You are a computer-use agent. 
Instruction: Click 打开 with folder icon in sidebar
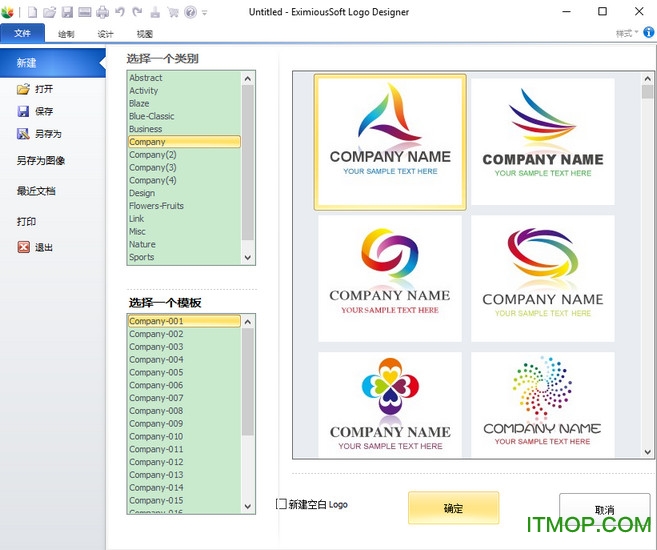[35, 89]
